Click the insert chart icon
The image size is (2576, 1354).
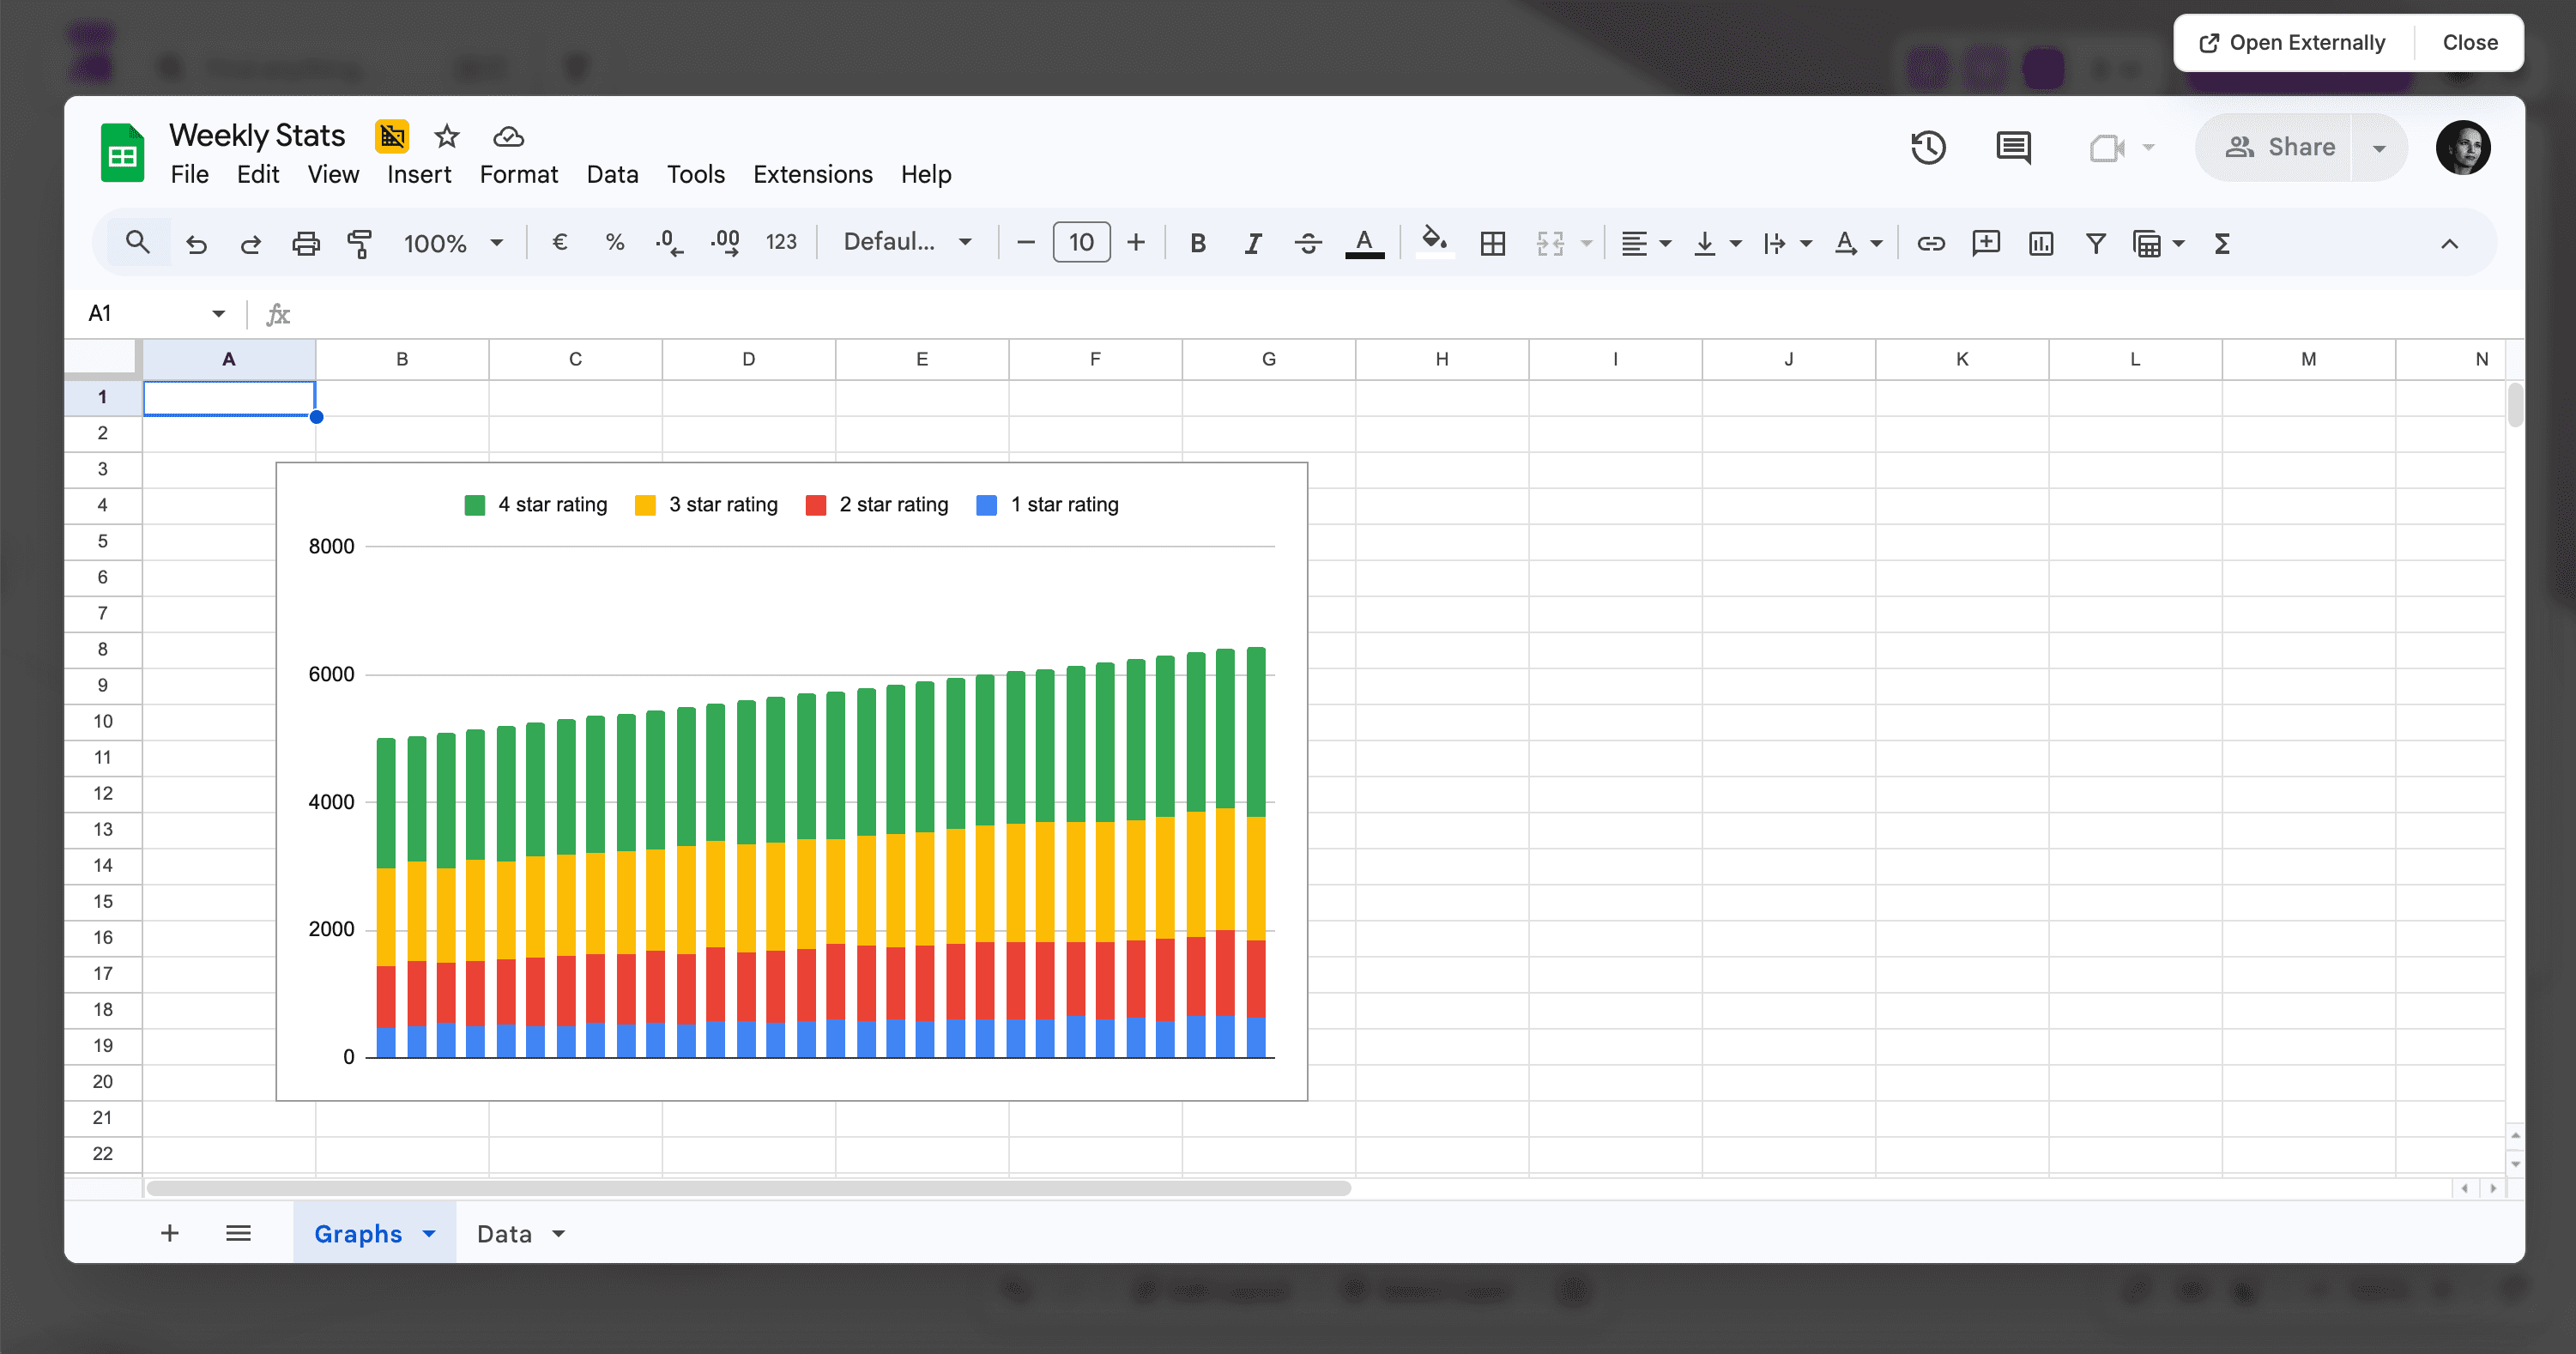[2041, 243]
